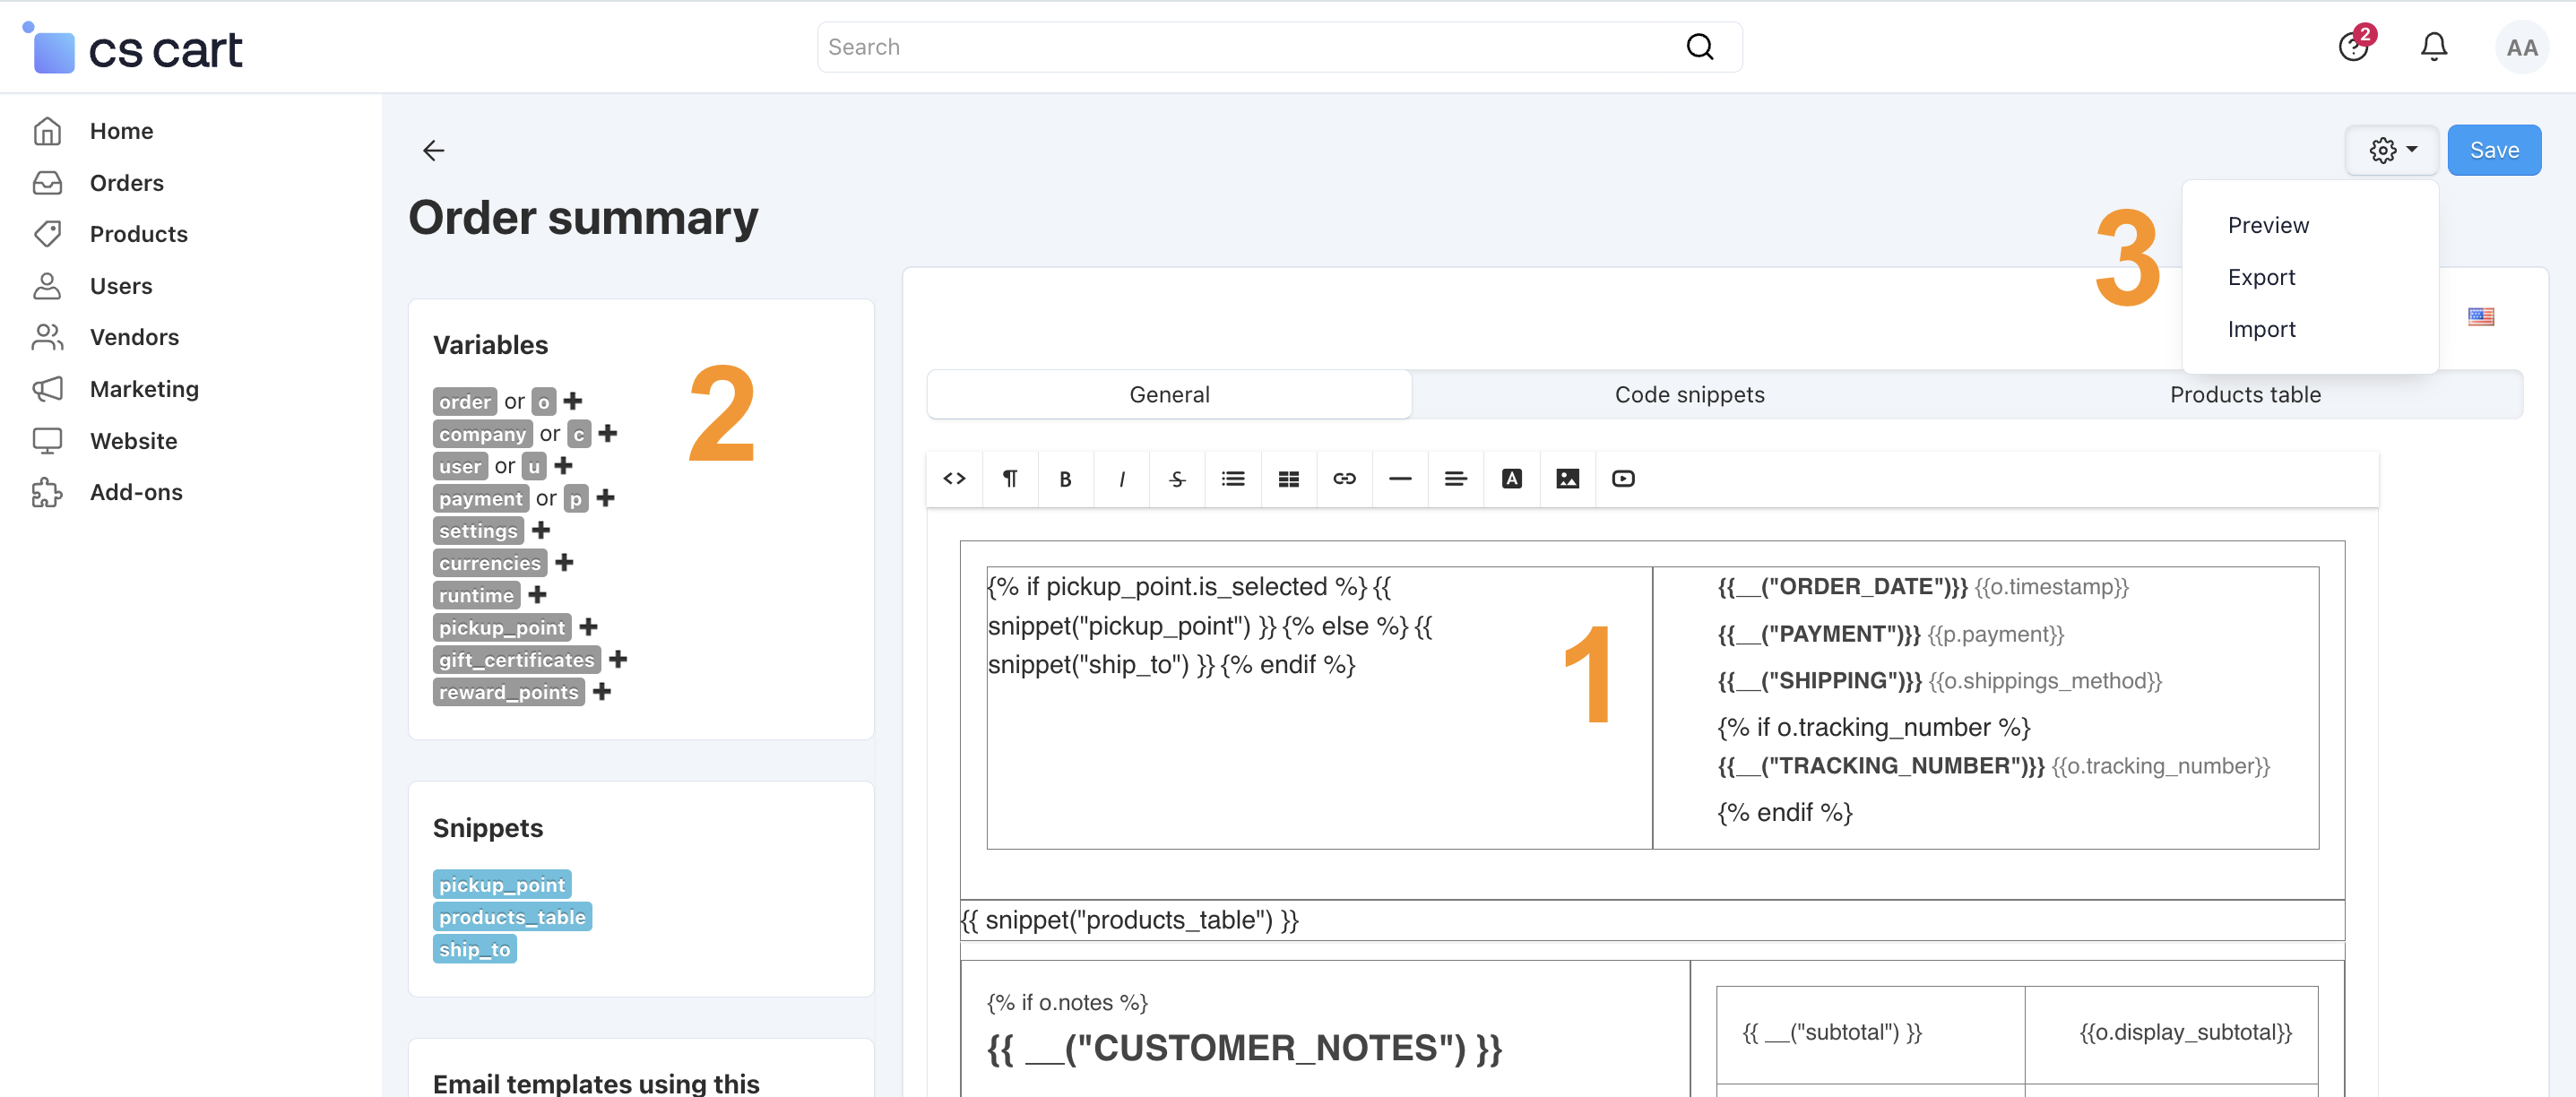Open Vendors in the sidebar
2576x1097 pixels.
coord(134,337)
